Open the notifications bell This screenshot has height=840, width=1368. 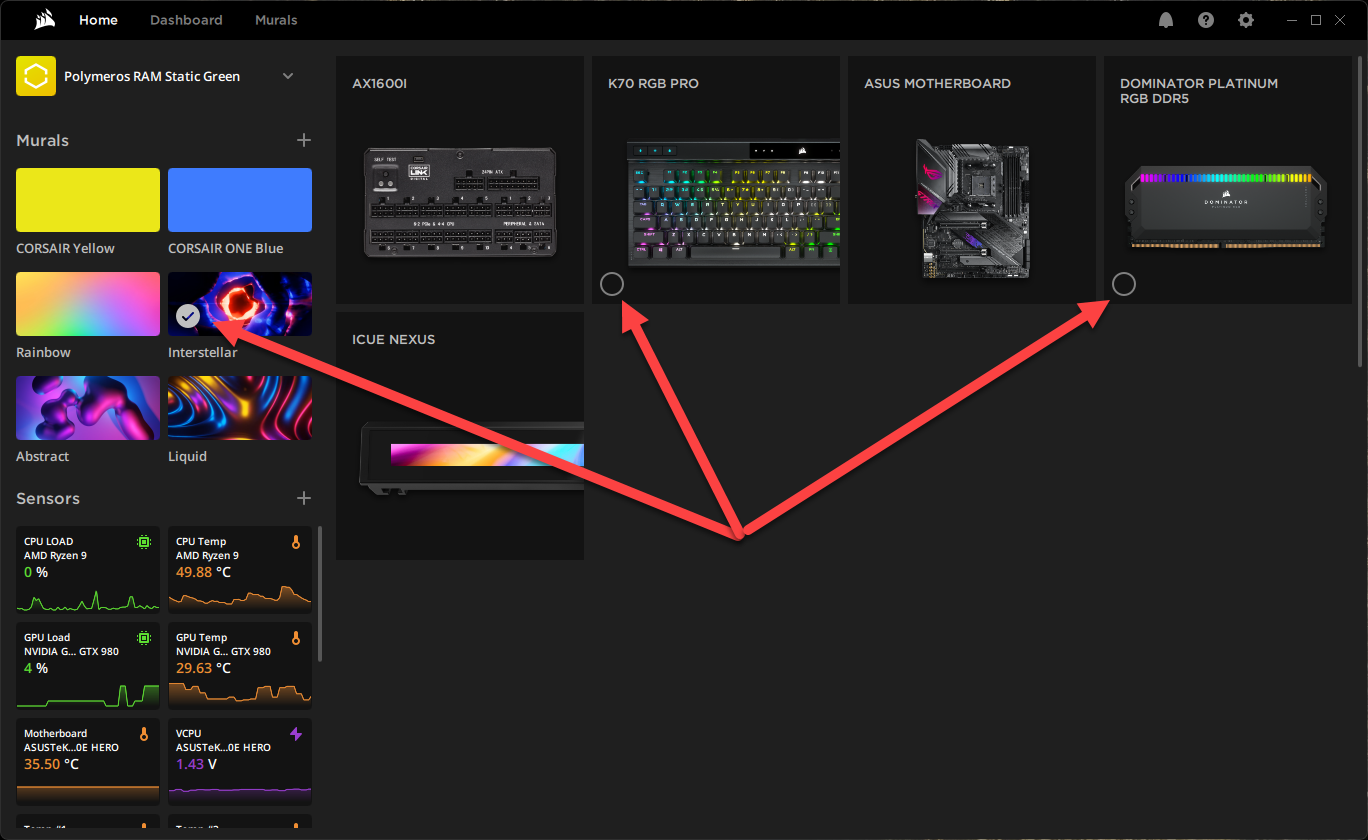click(1166, 20)
